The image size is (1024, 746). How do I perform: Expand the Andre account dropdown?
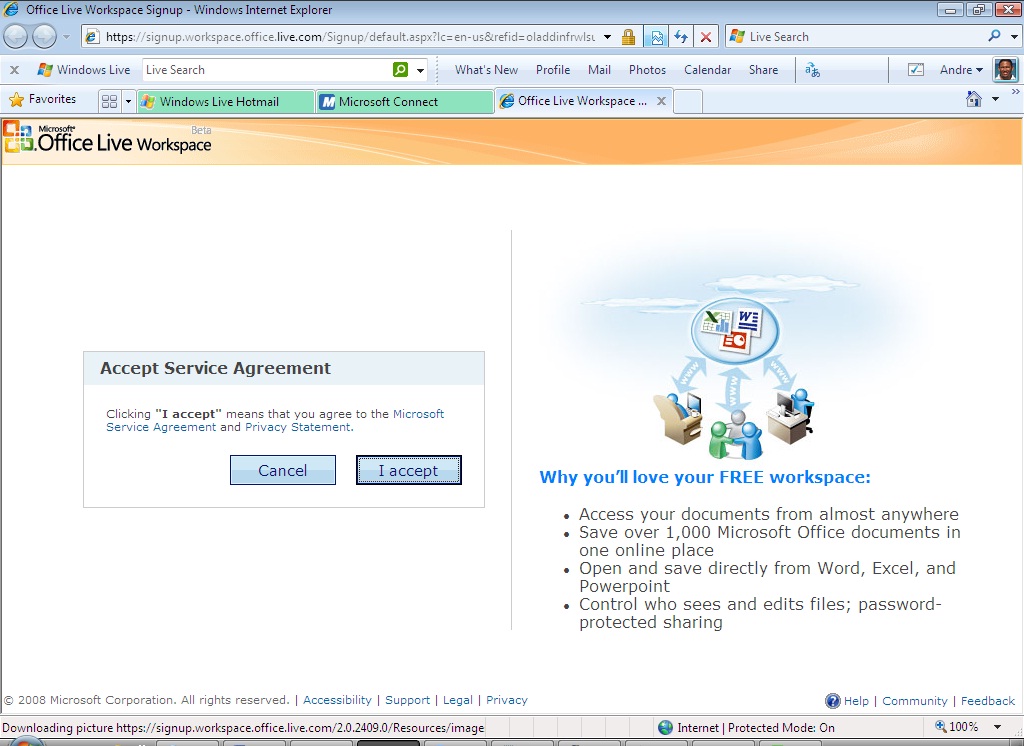click(x=961, y=70)
